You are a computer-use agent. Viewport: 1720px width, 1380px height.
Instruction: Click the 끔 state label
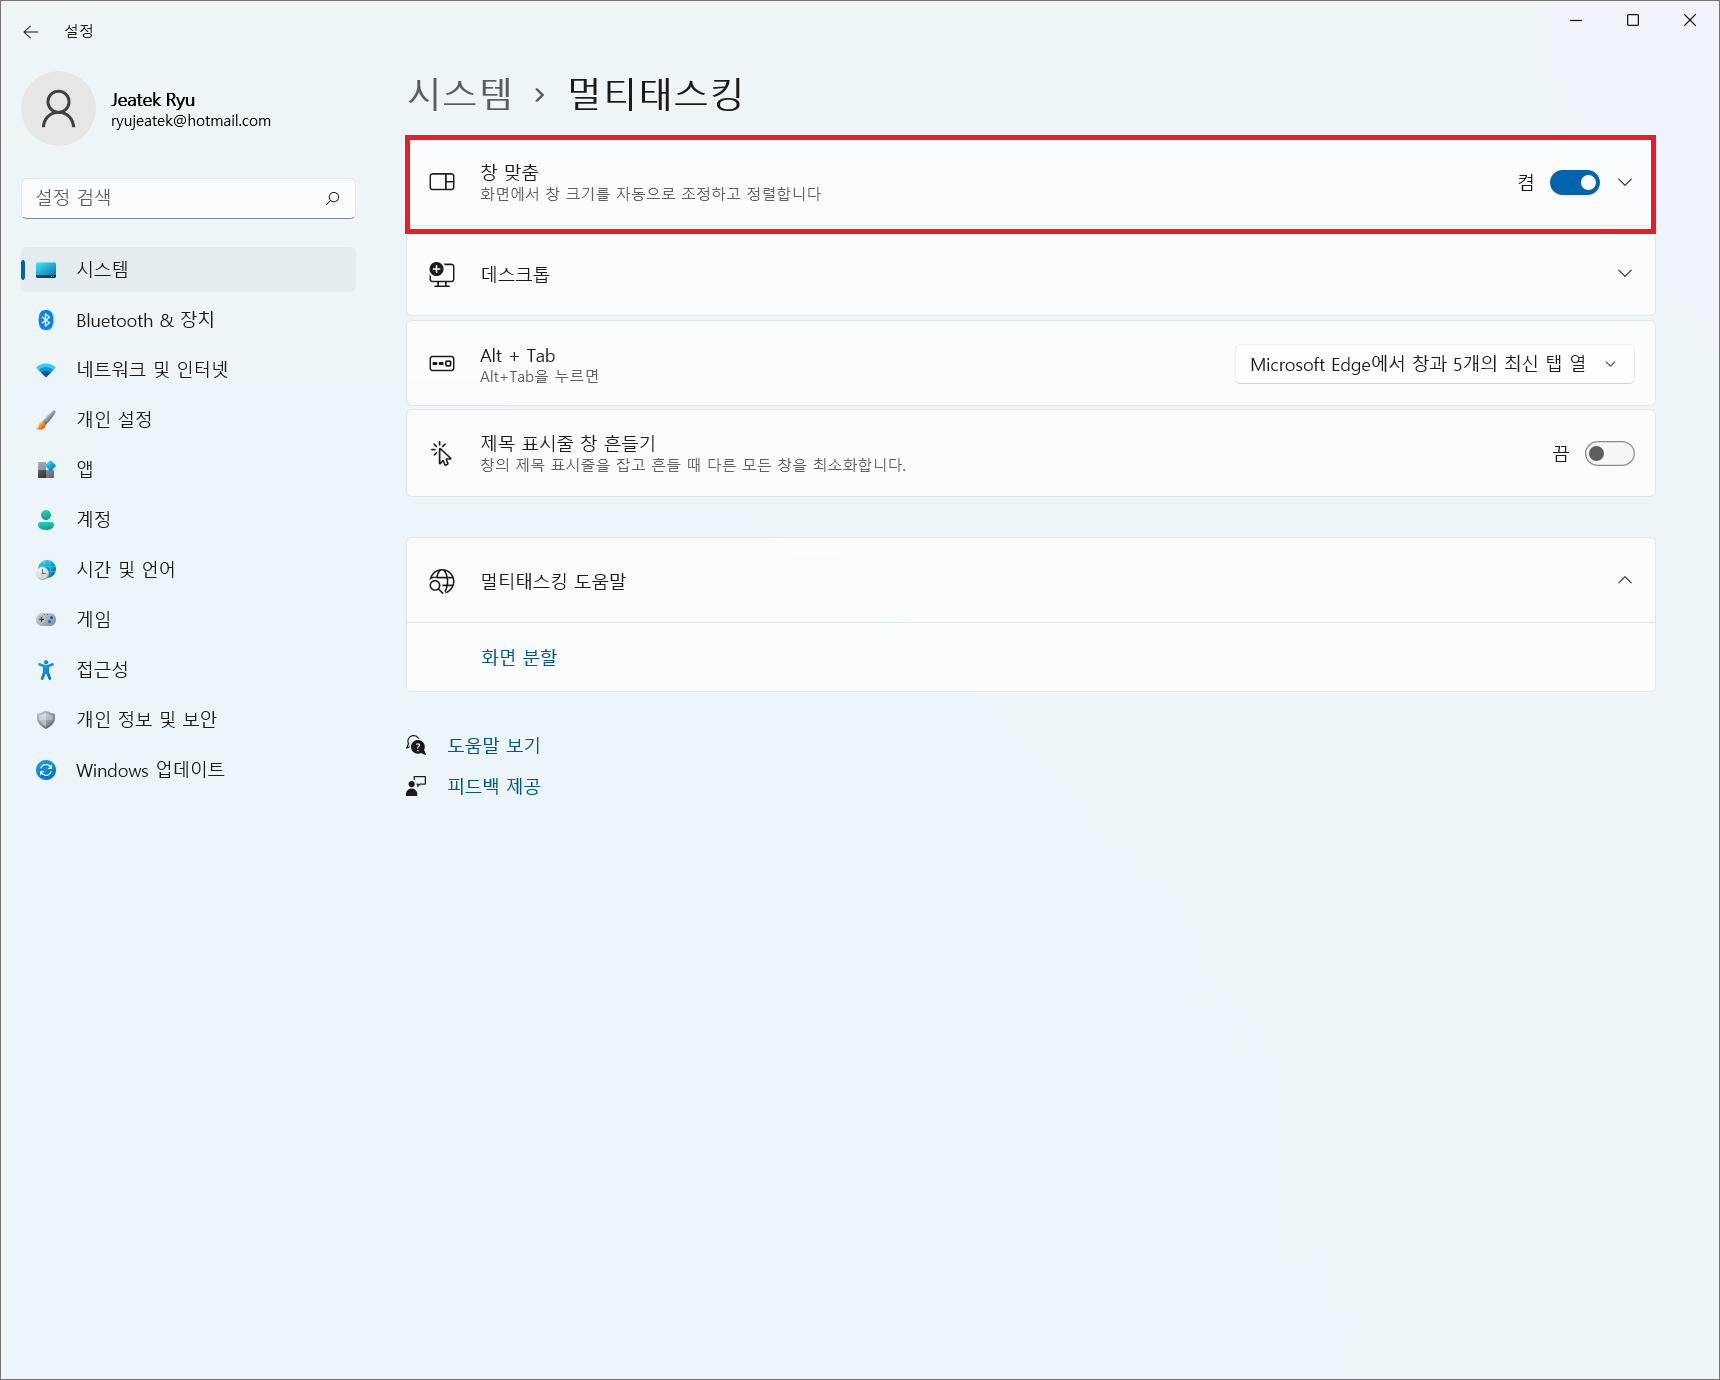pos(1561,454)
